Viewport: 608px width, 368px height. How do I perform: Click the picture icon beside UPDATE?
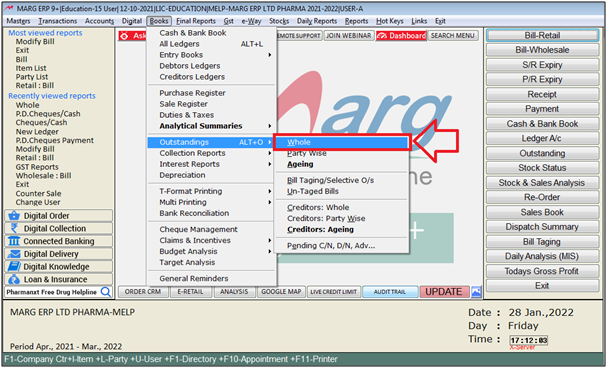pyautogui.click(x=477, y=292)
